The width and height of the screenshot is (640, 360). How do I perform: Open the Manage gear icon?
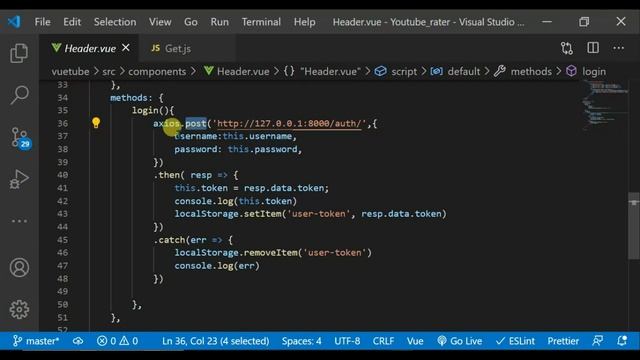[x=19, y=309]
